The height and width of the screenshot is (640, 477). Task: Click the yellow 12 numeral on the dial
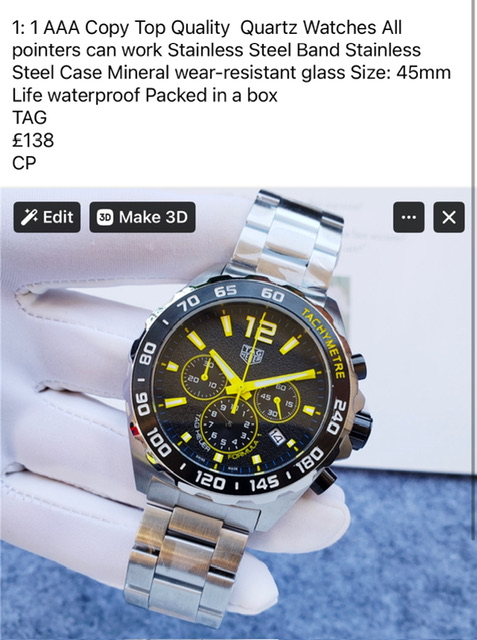260,330
